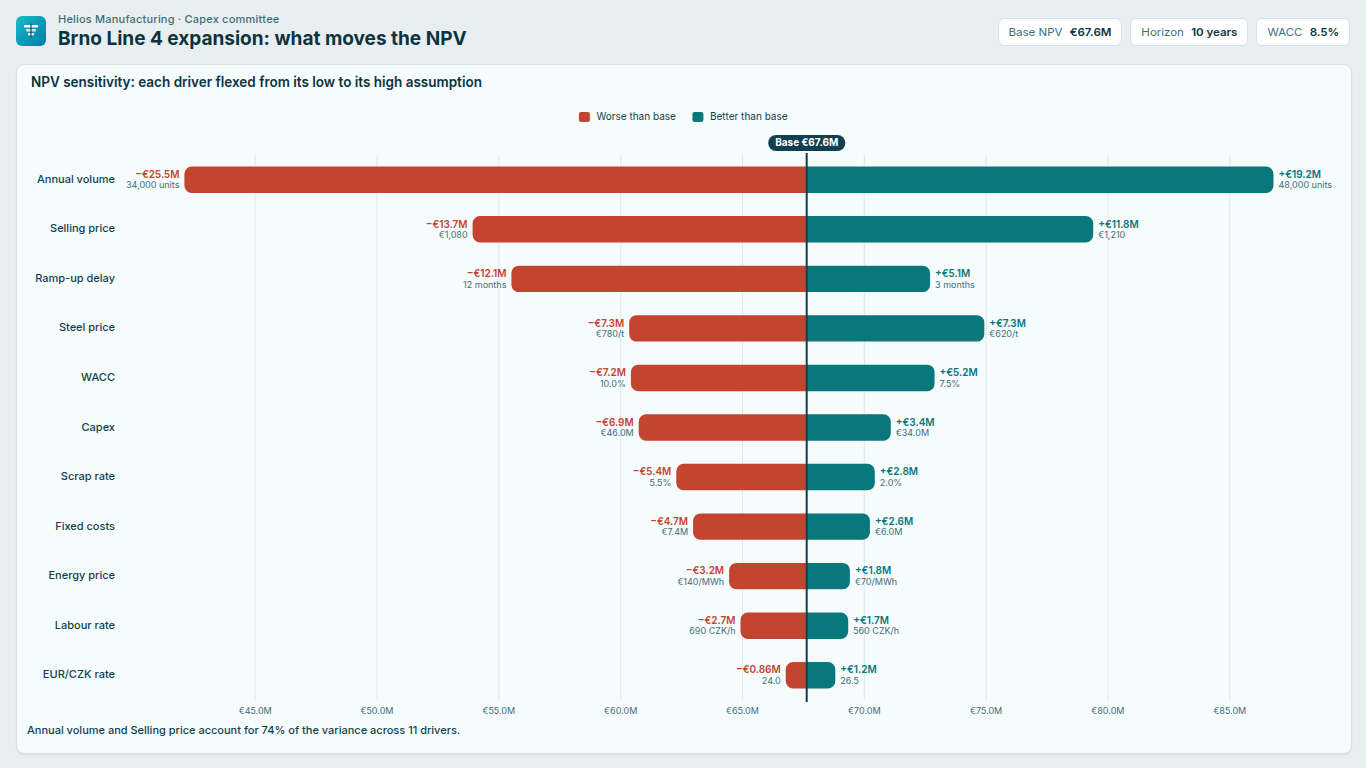
Task: Click the teal 'Better than base' legend swatch
Action: click(698, 117)
